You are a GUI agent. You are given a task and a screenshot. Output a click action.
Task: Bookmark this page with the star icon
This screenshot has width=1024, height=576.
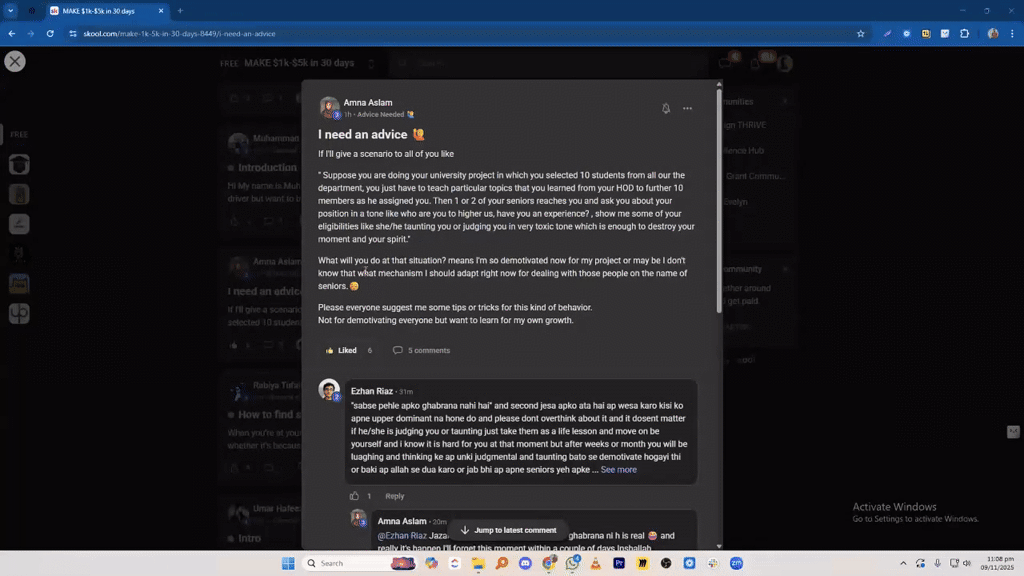(861, 33)
